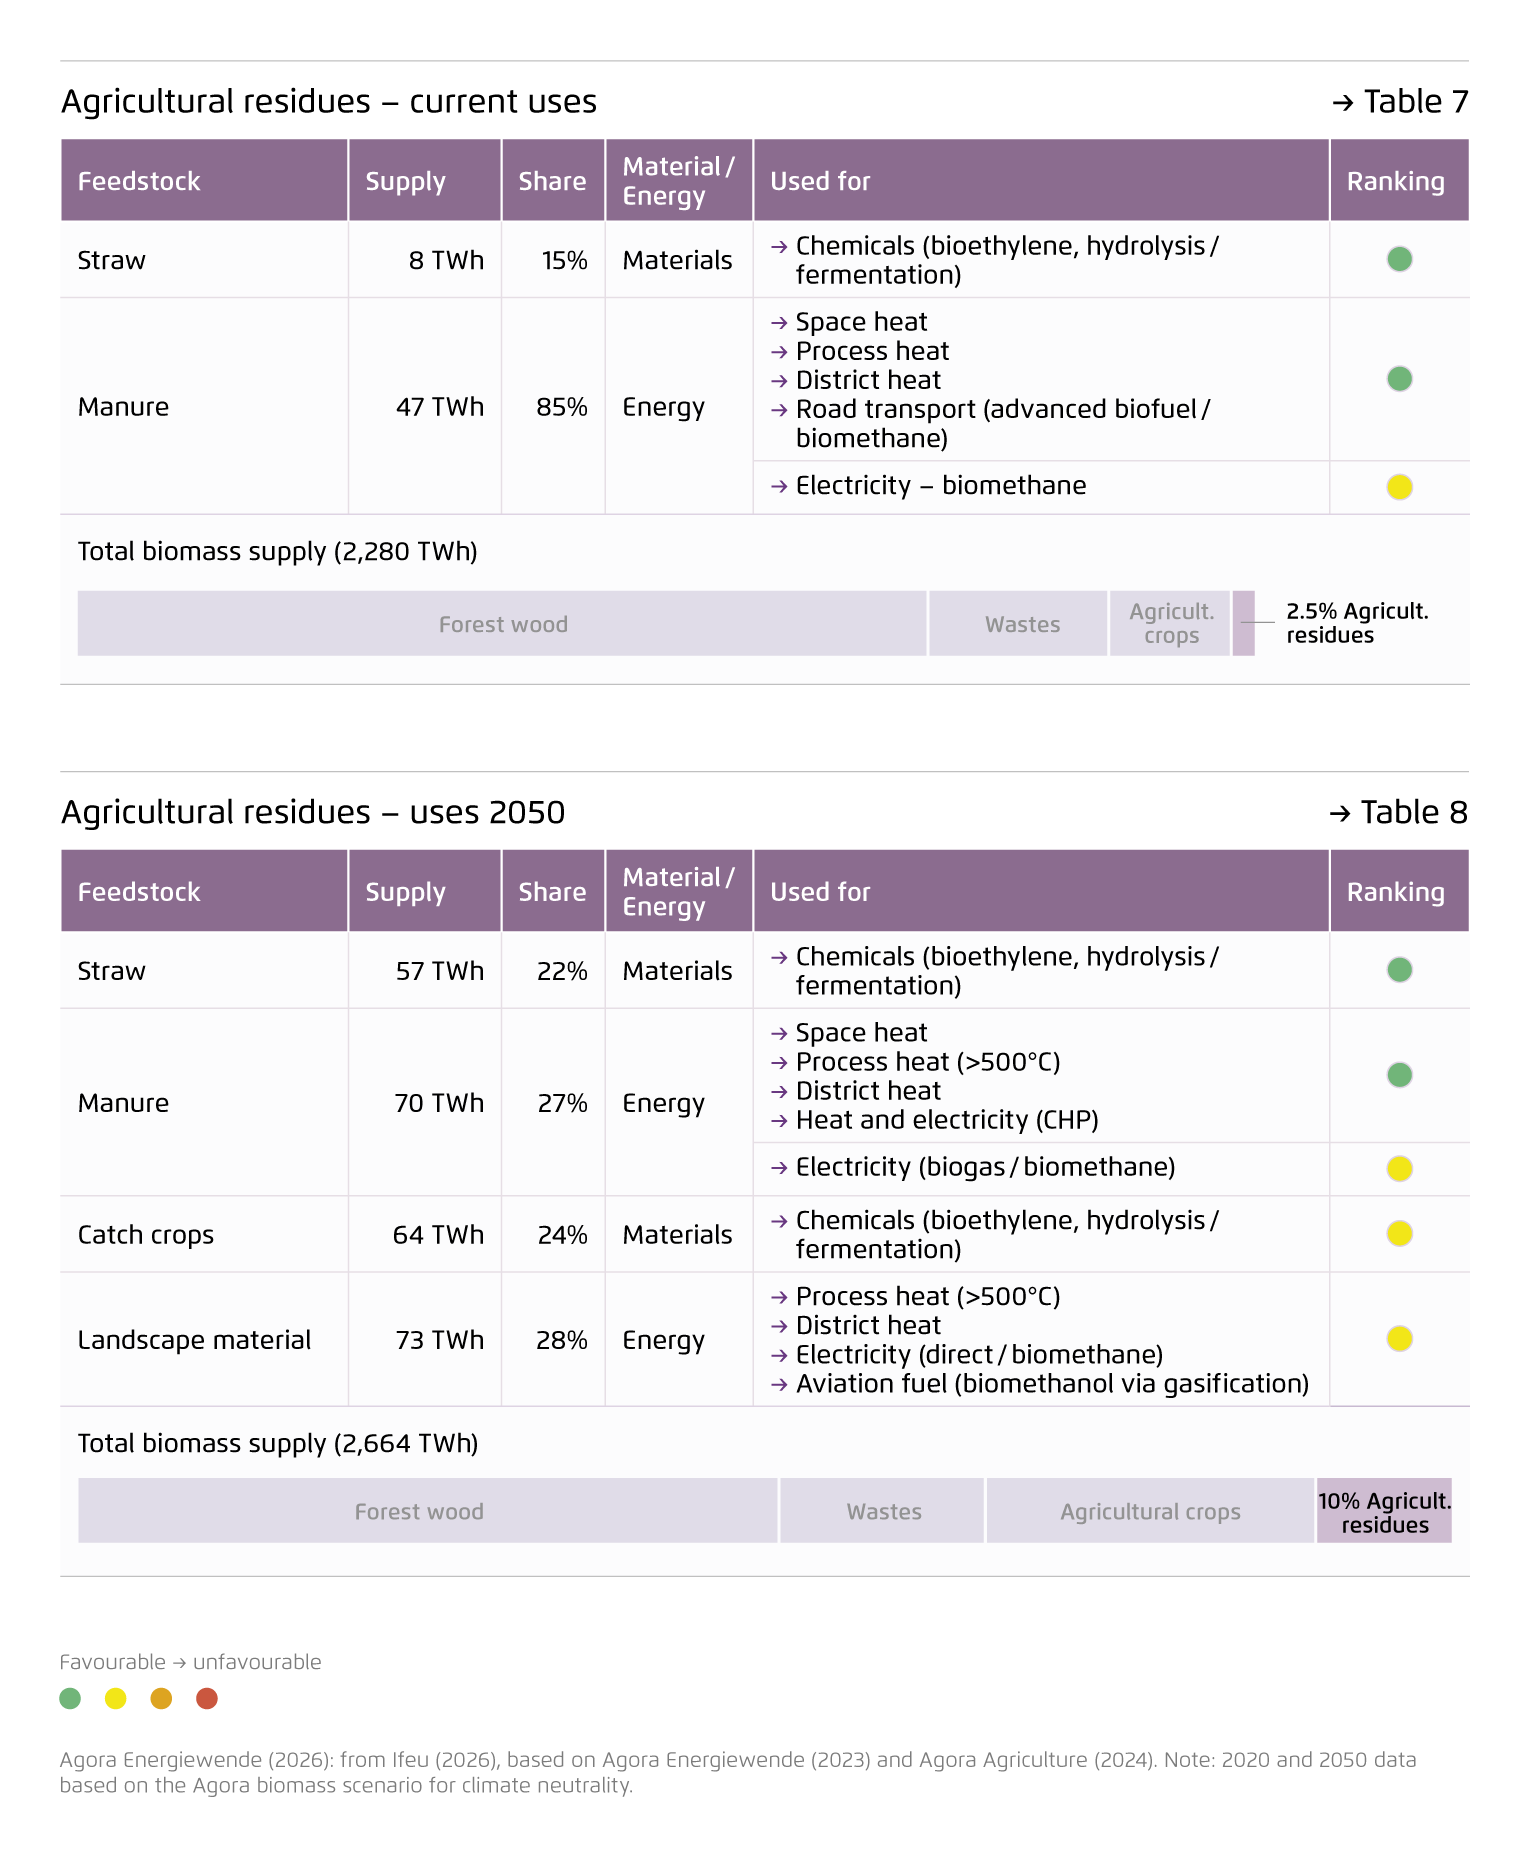
Task: Click the yellow dot in the bottom legend
Action: [116, 1698]
